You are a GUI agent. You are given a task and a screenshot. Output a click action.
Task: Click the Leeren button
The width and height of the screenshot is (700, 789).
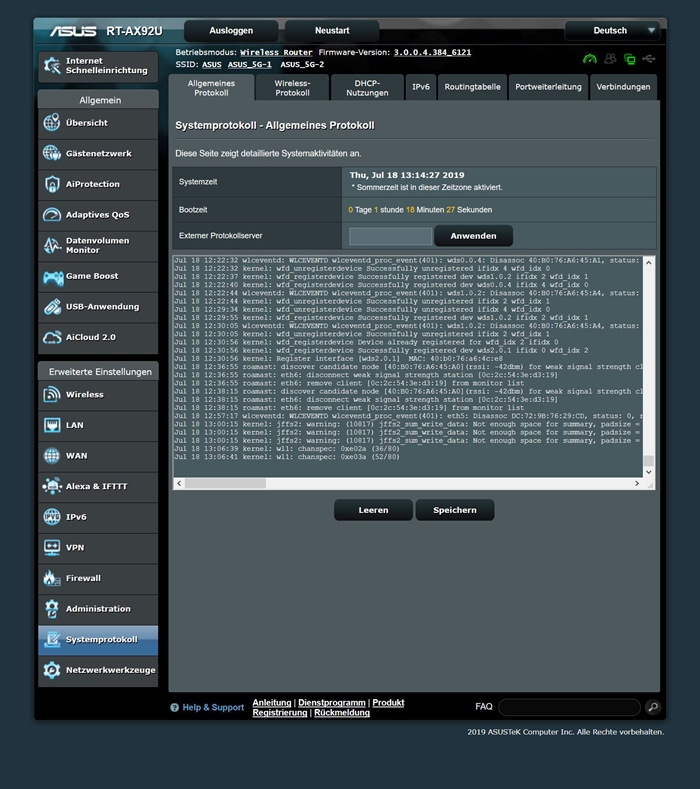pyautogui.click(x=373, y=510)
